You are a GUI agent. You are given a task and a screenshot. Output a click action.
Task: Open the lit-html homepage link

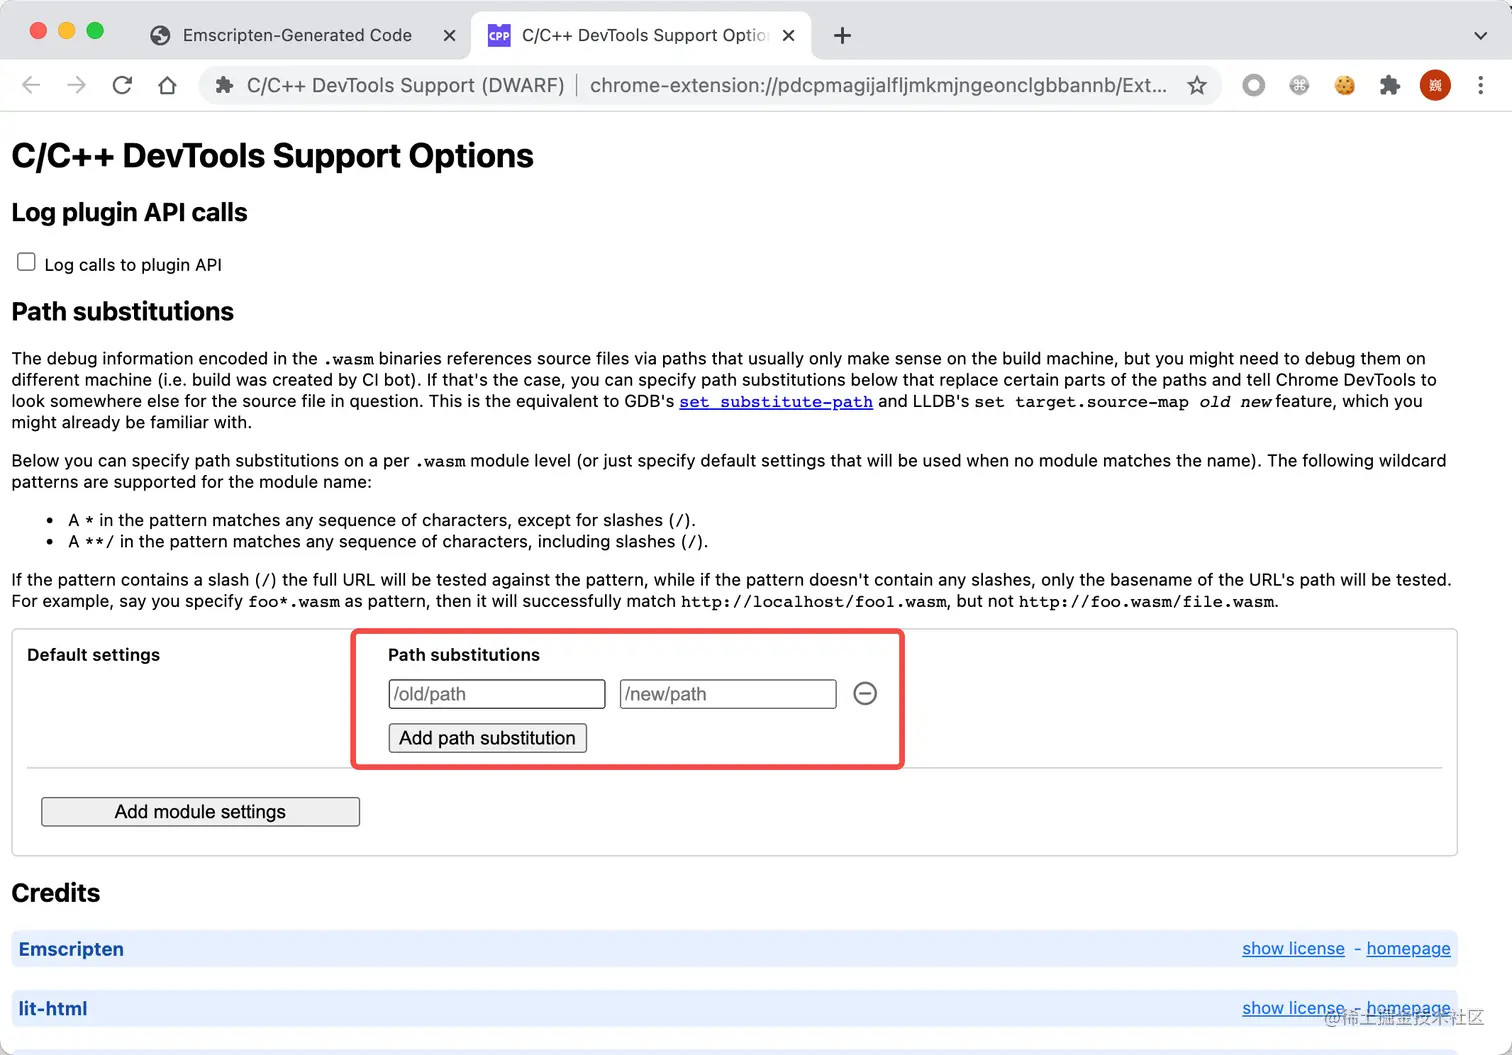1408,1008
